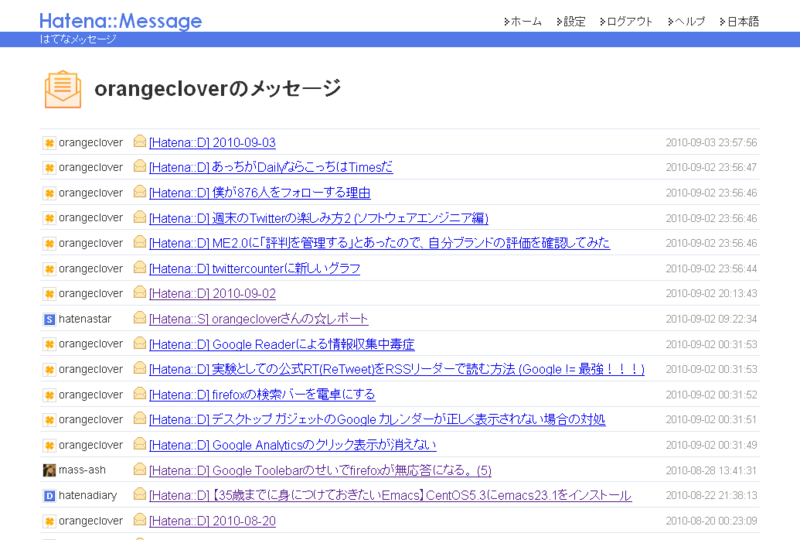Click orangeclover avatar in 2010-08-20 row
This screenshot has height=540, width=800.
pyautogui.click(x=49, y=521)
